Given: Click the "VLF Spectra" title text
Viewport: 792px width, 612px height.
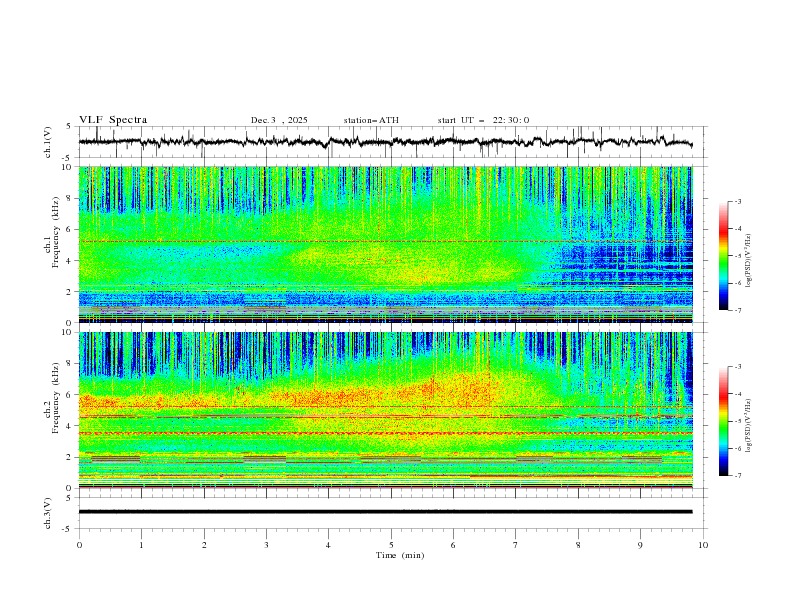Looking at the screenshot, I should (x=113, y=120).
